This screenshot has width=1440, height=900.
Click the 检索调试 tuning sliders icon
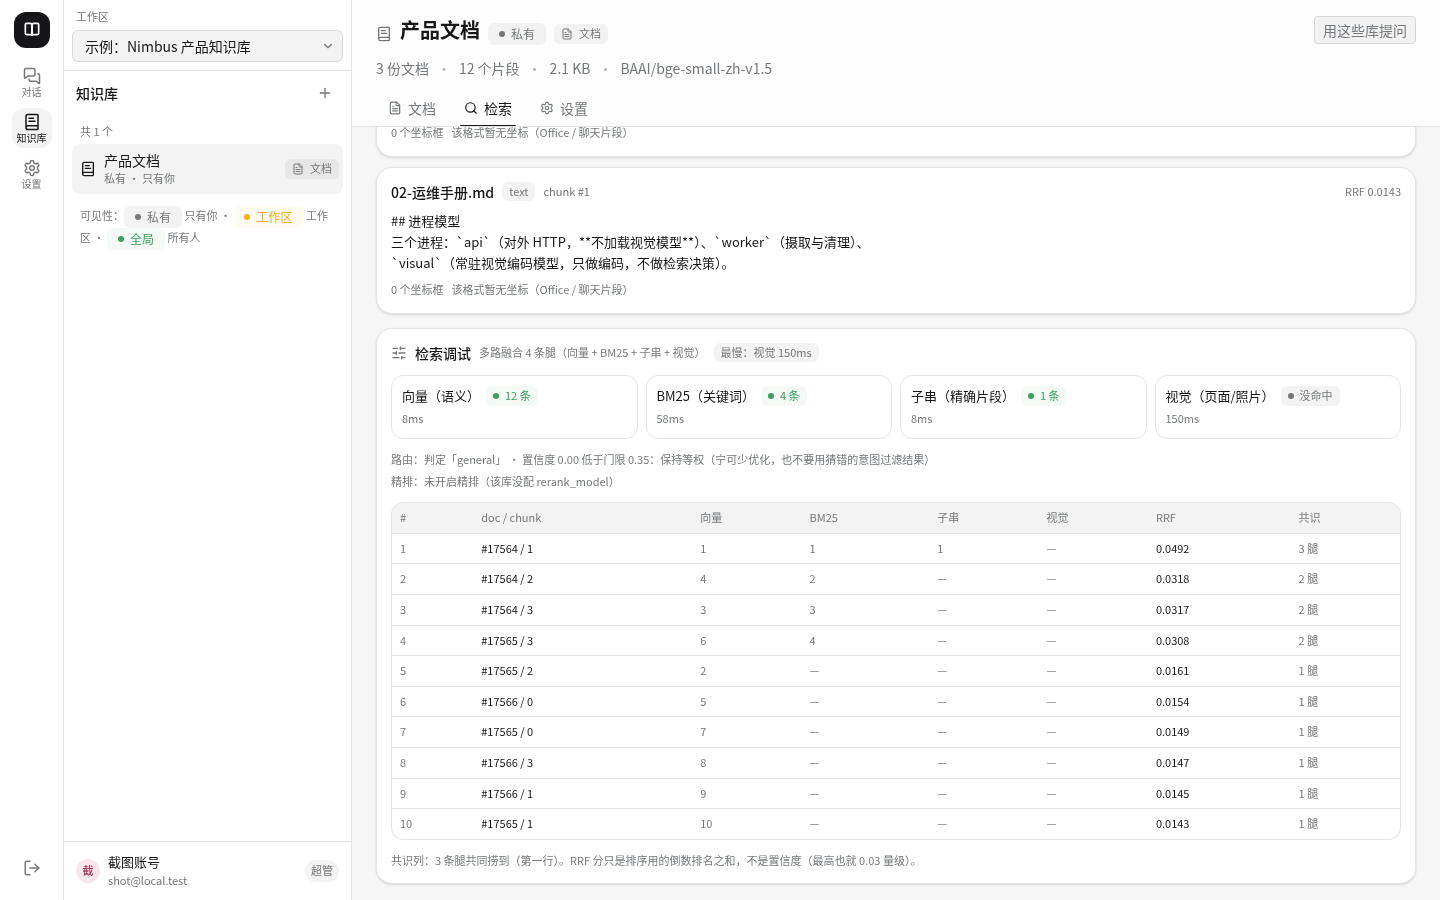(399, 353)
